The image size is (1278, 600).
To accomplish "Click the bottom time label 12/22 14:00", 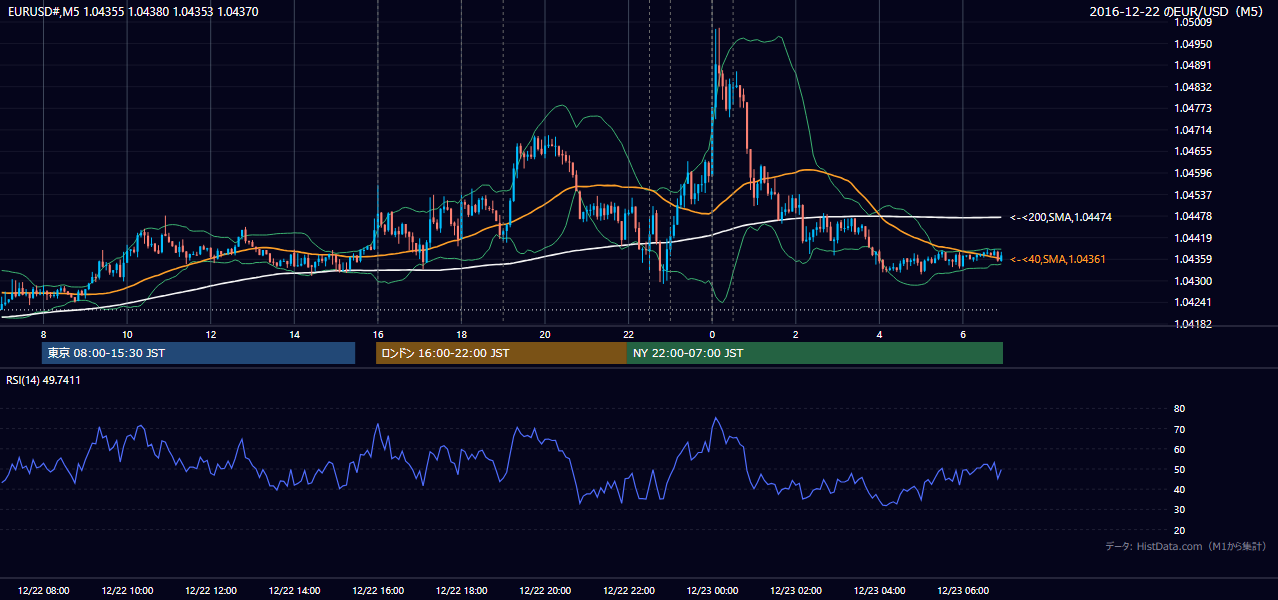I will pos(294,591).
